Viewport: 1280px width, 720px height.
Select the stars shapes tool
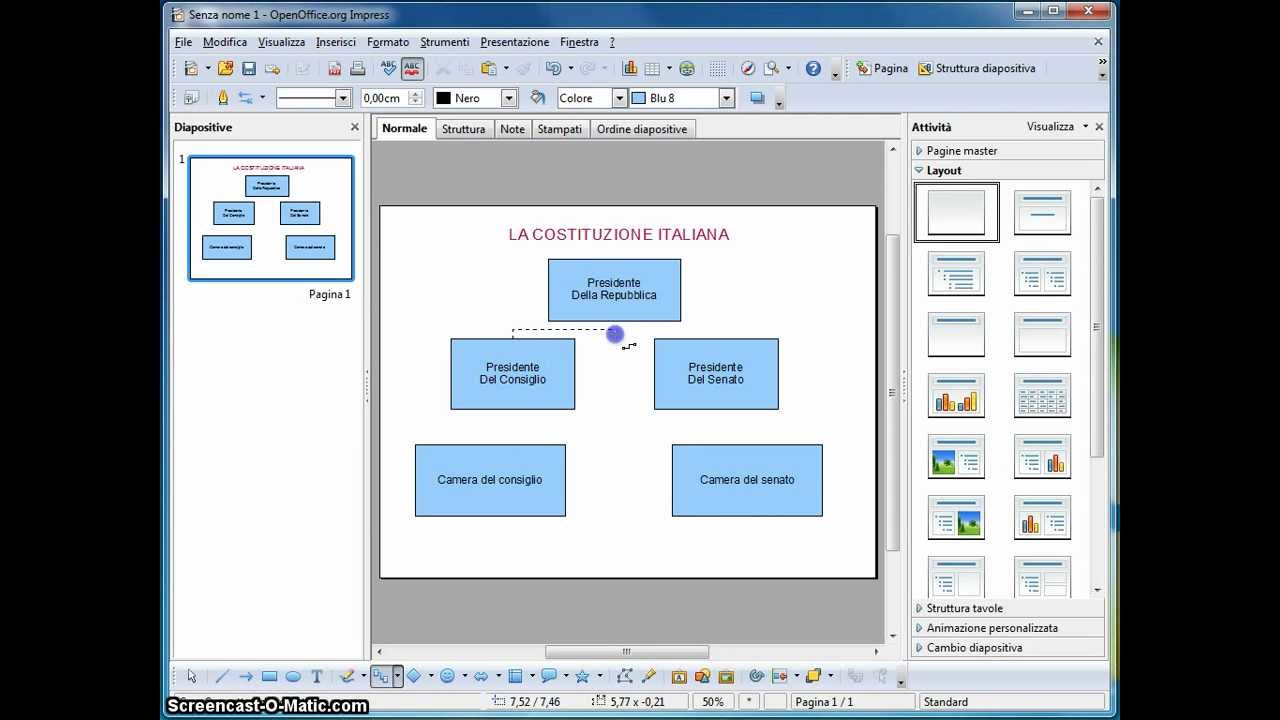point(582,676)
